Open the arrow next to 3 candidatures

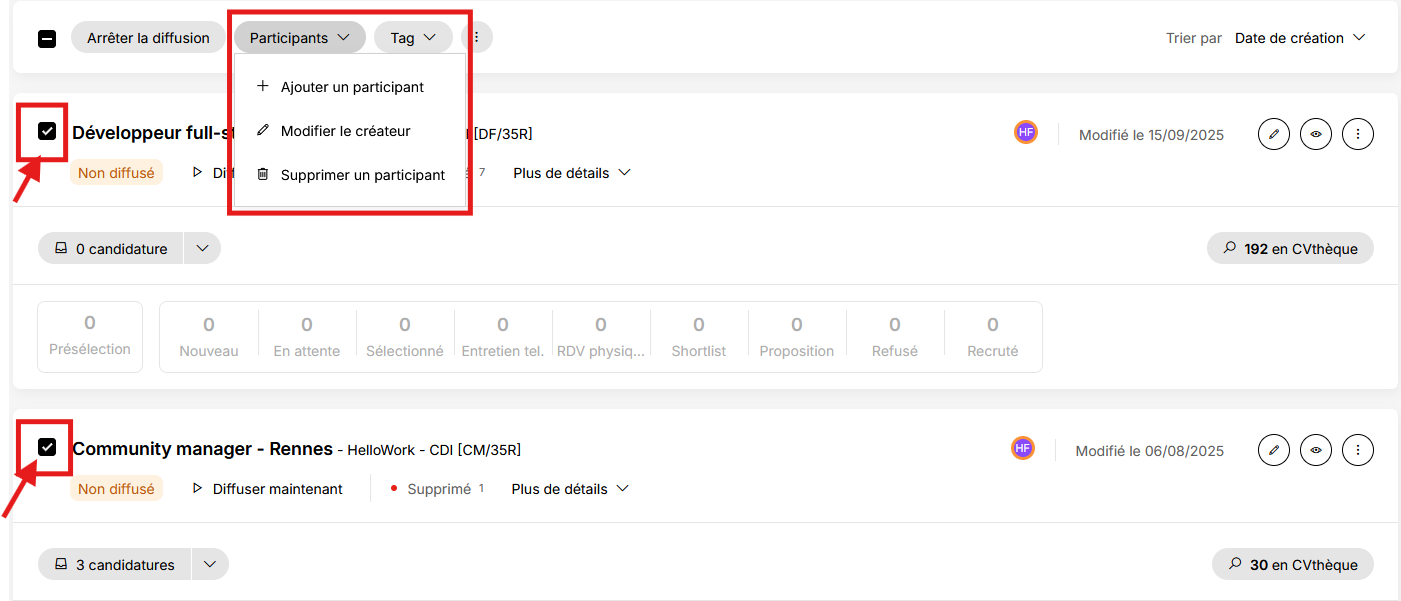pos(210,565)
